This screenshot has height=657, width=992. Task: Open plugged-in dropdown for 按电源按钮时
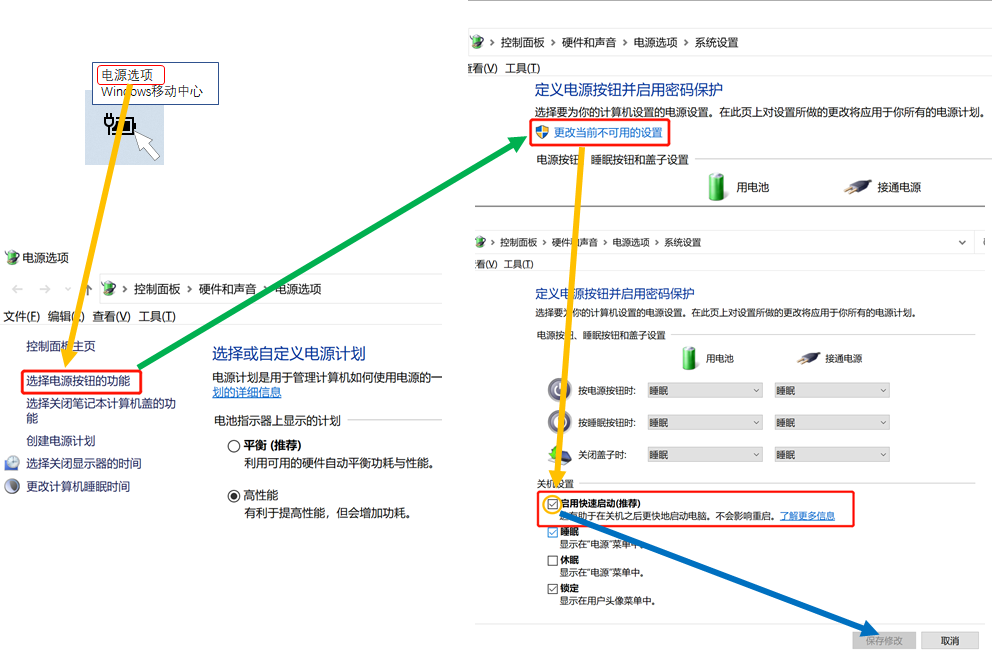click(x=832, y=391)
